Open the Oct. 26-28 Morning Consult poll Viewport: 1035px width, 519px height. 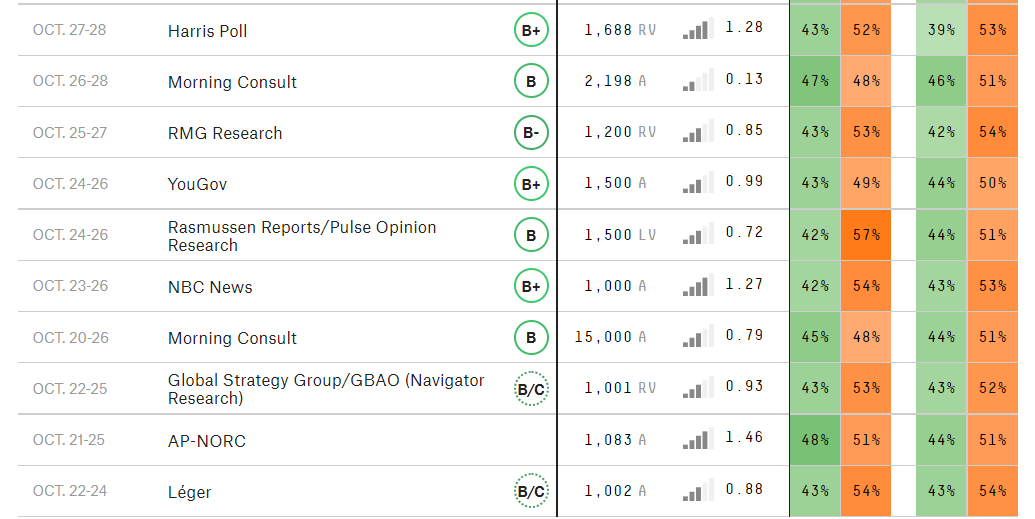[x=232, y=82]
